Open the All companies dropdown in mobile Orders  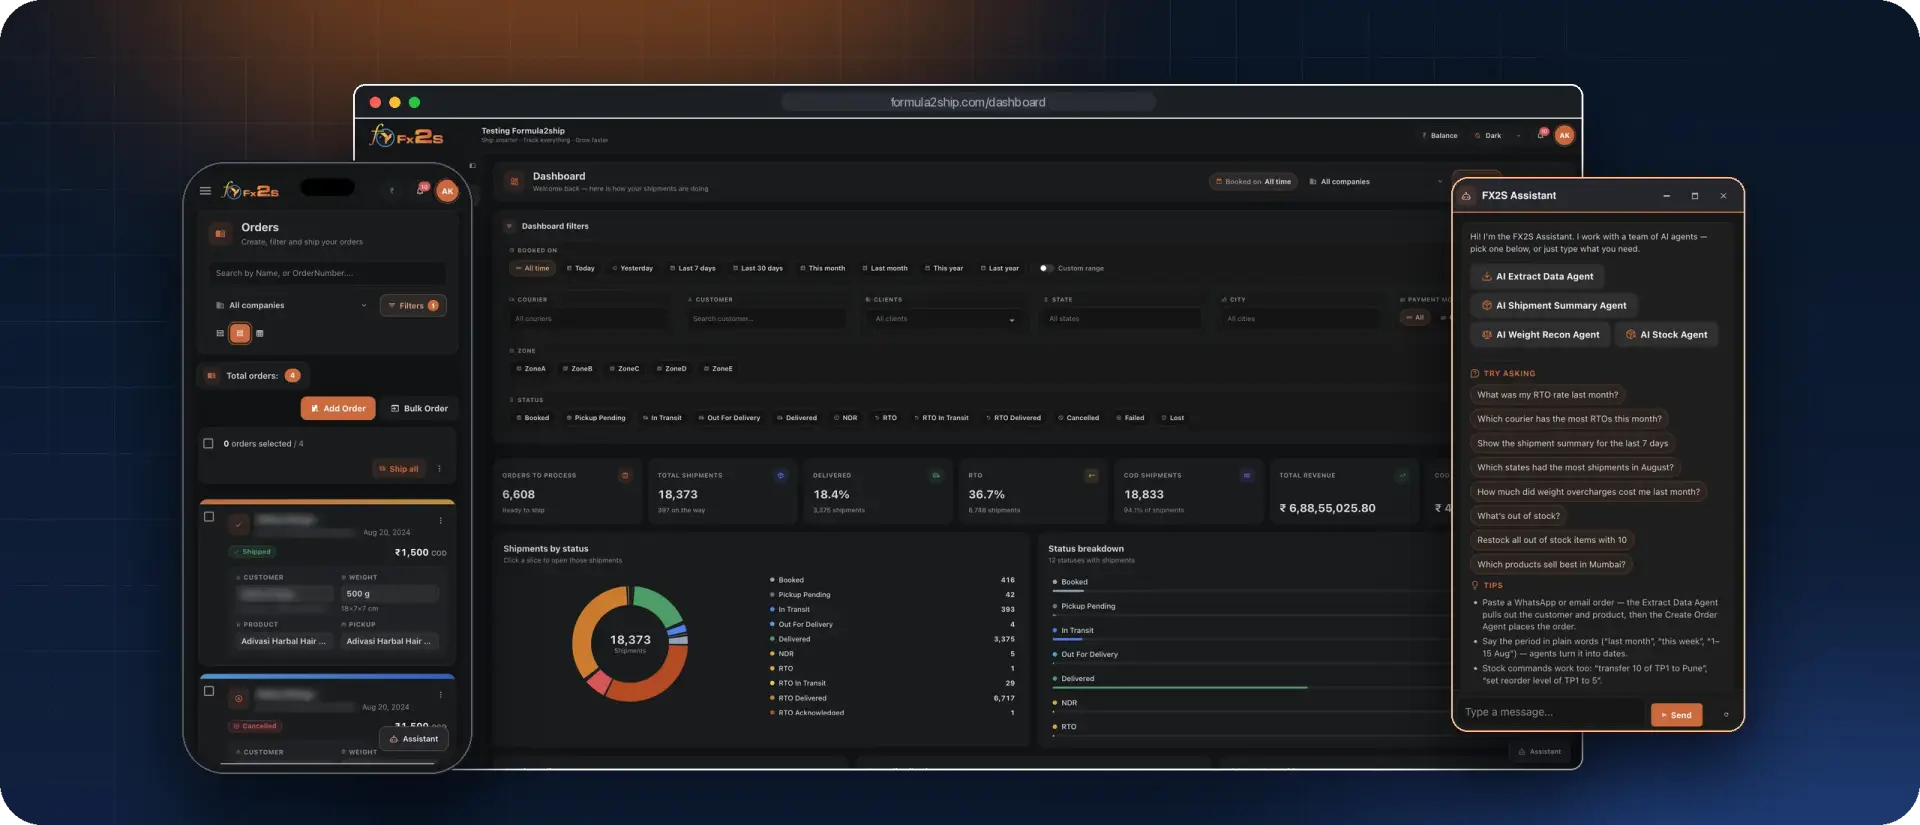point(291,305)
